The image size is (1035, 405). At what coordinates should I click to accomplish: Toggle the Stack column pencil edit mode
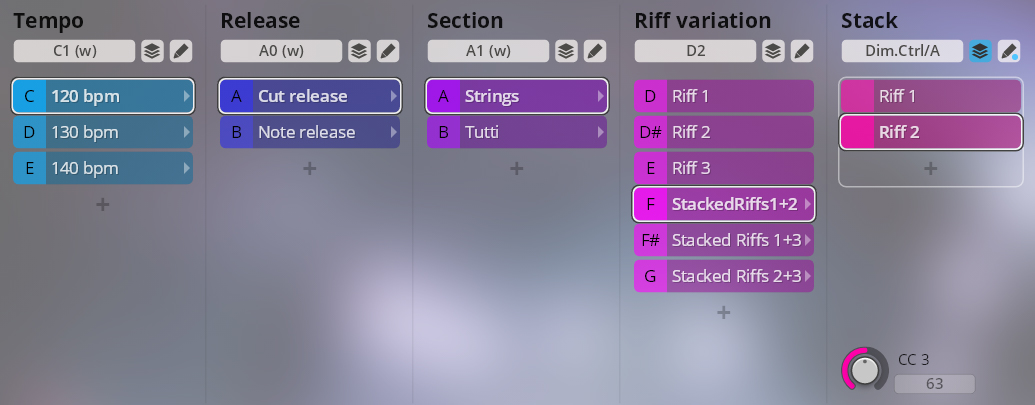coord(1009,51)
